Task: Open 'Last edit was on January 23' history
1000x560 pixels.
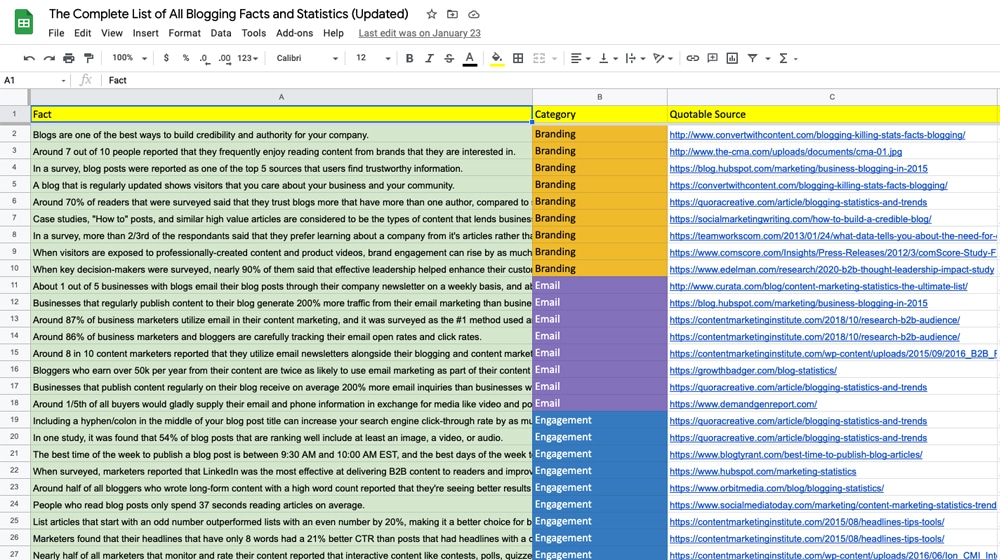Action: pyautogui.click(x=420, y=33)
